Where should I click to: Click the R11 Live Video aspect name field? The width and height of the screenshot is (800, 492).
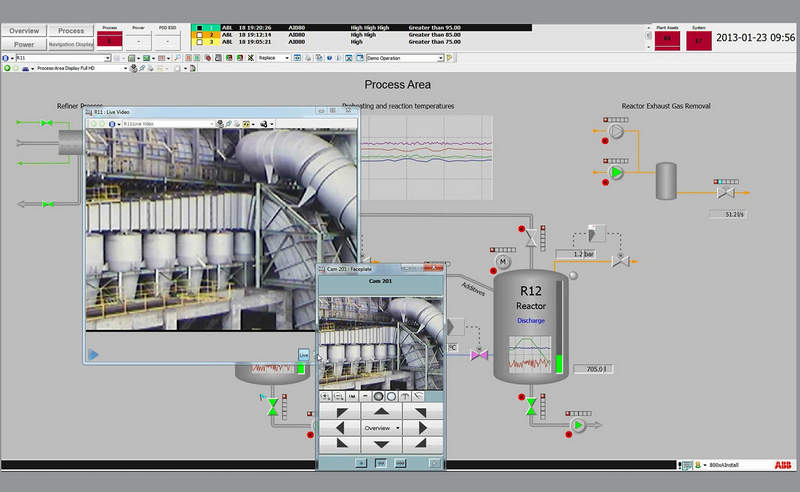[x=167, y=124]
